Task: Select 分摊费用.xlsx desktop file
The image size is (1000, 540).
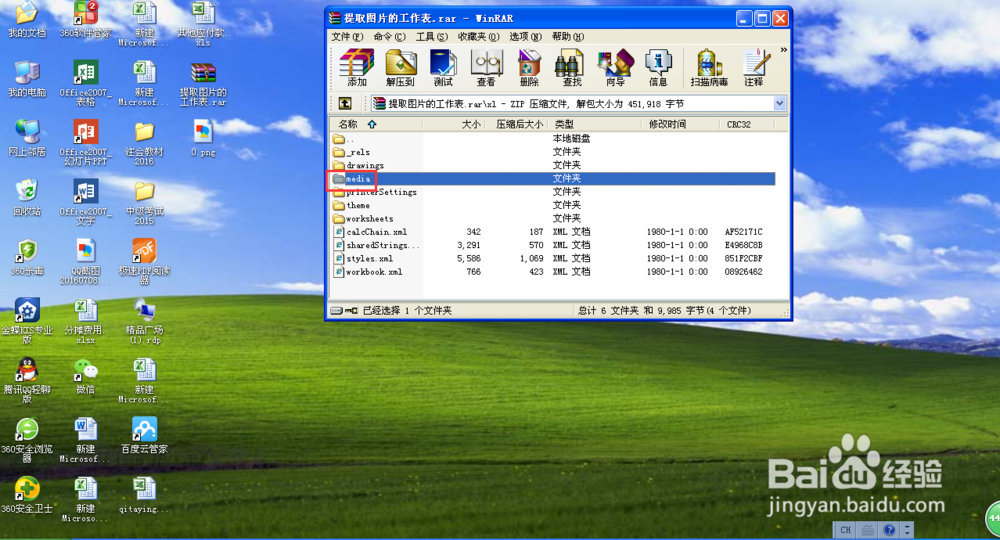Action: pos(85,321)
